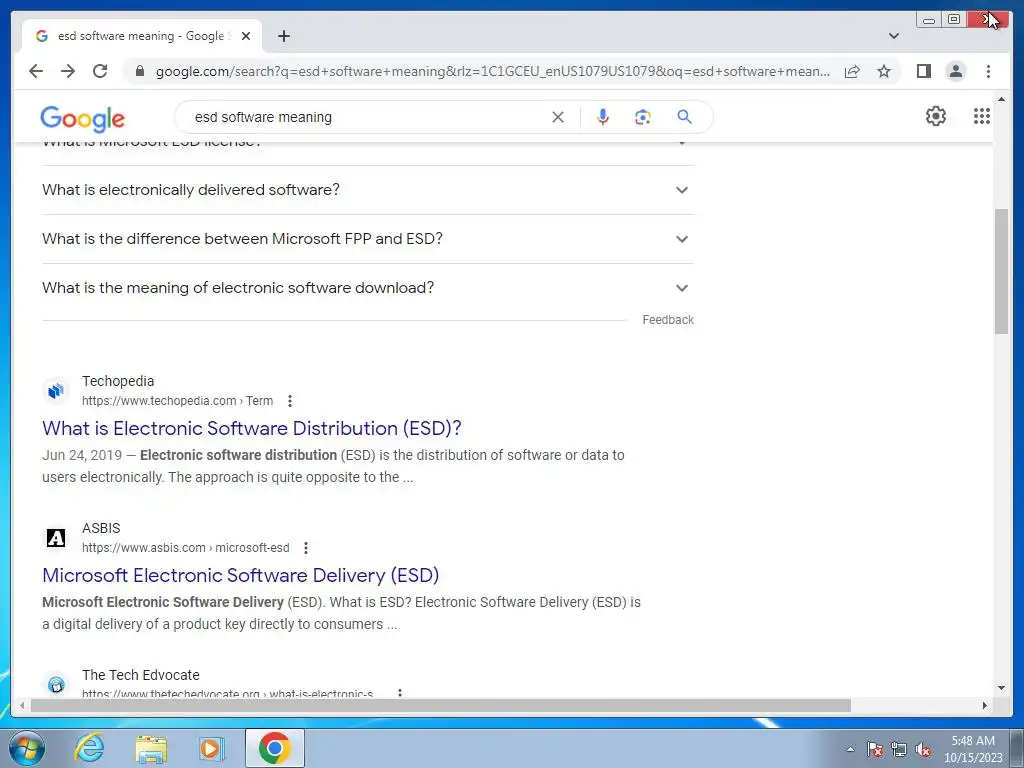1024x768 pixels.
Task: Open the Windows Start menu
Action: click(26, 748)
